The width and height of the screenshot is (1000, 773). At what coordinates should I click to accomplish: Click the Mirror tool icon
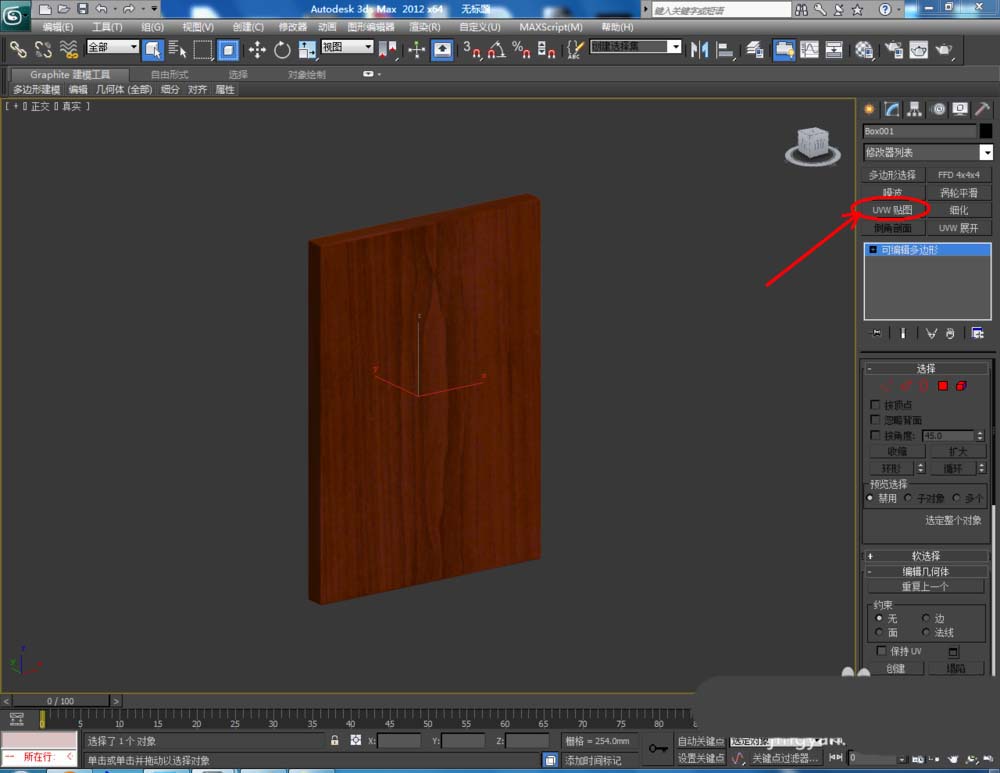point(700,49)
